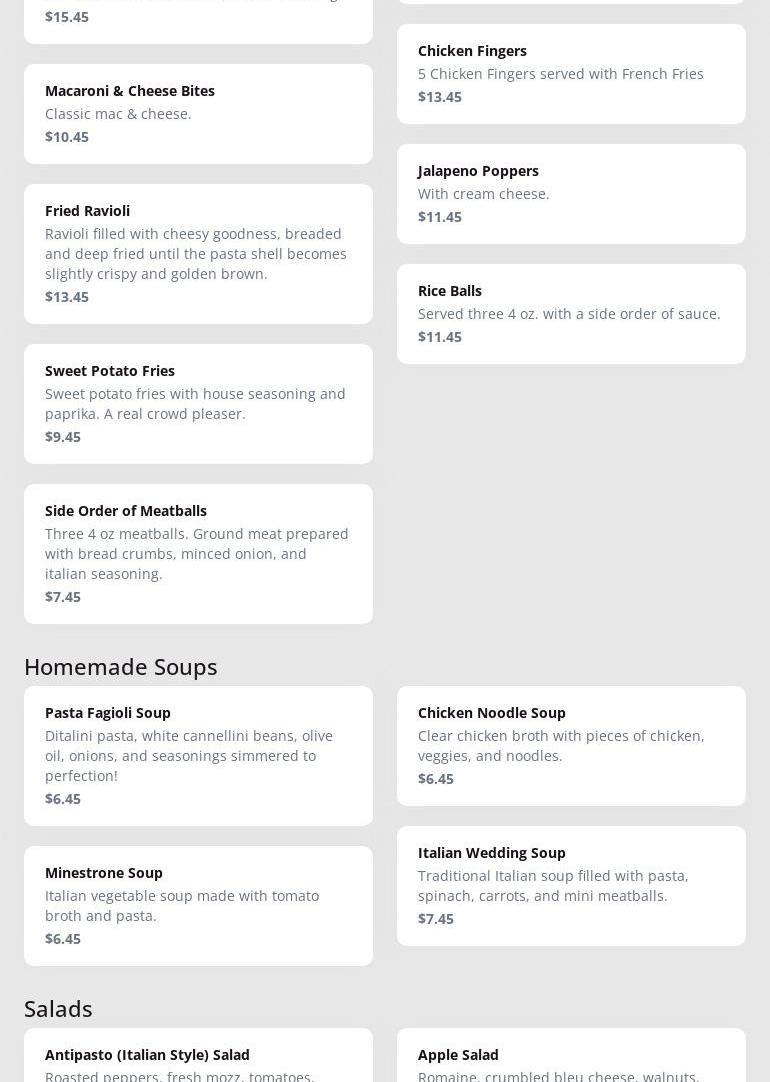Image resolution: width=770 pixels, height=1082 pixels.
Task: Click the Homemade Soups section heading
Action: coord(120,666)
